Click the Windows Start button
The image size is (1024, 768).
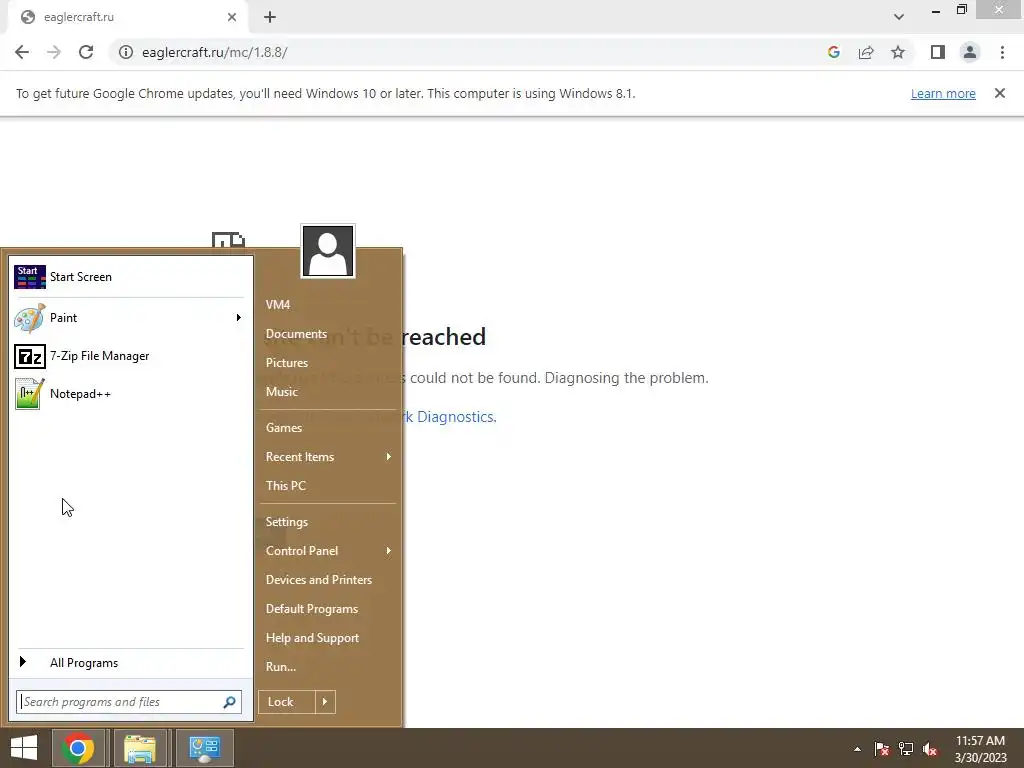(x=24, y=748)
